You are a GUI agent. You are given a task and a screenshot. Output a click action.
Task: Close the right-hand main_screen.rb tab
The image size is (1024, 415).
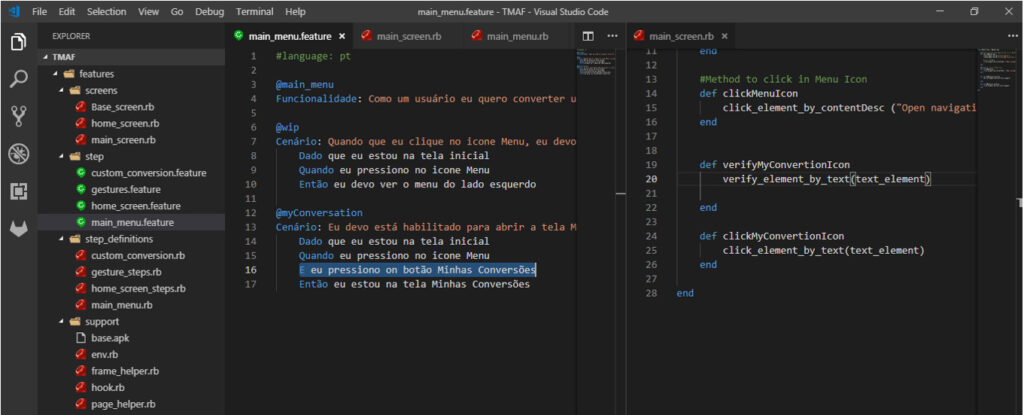(x=724, y=36)
